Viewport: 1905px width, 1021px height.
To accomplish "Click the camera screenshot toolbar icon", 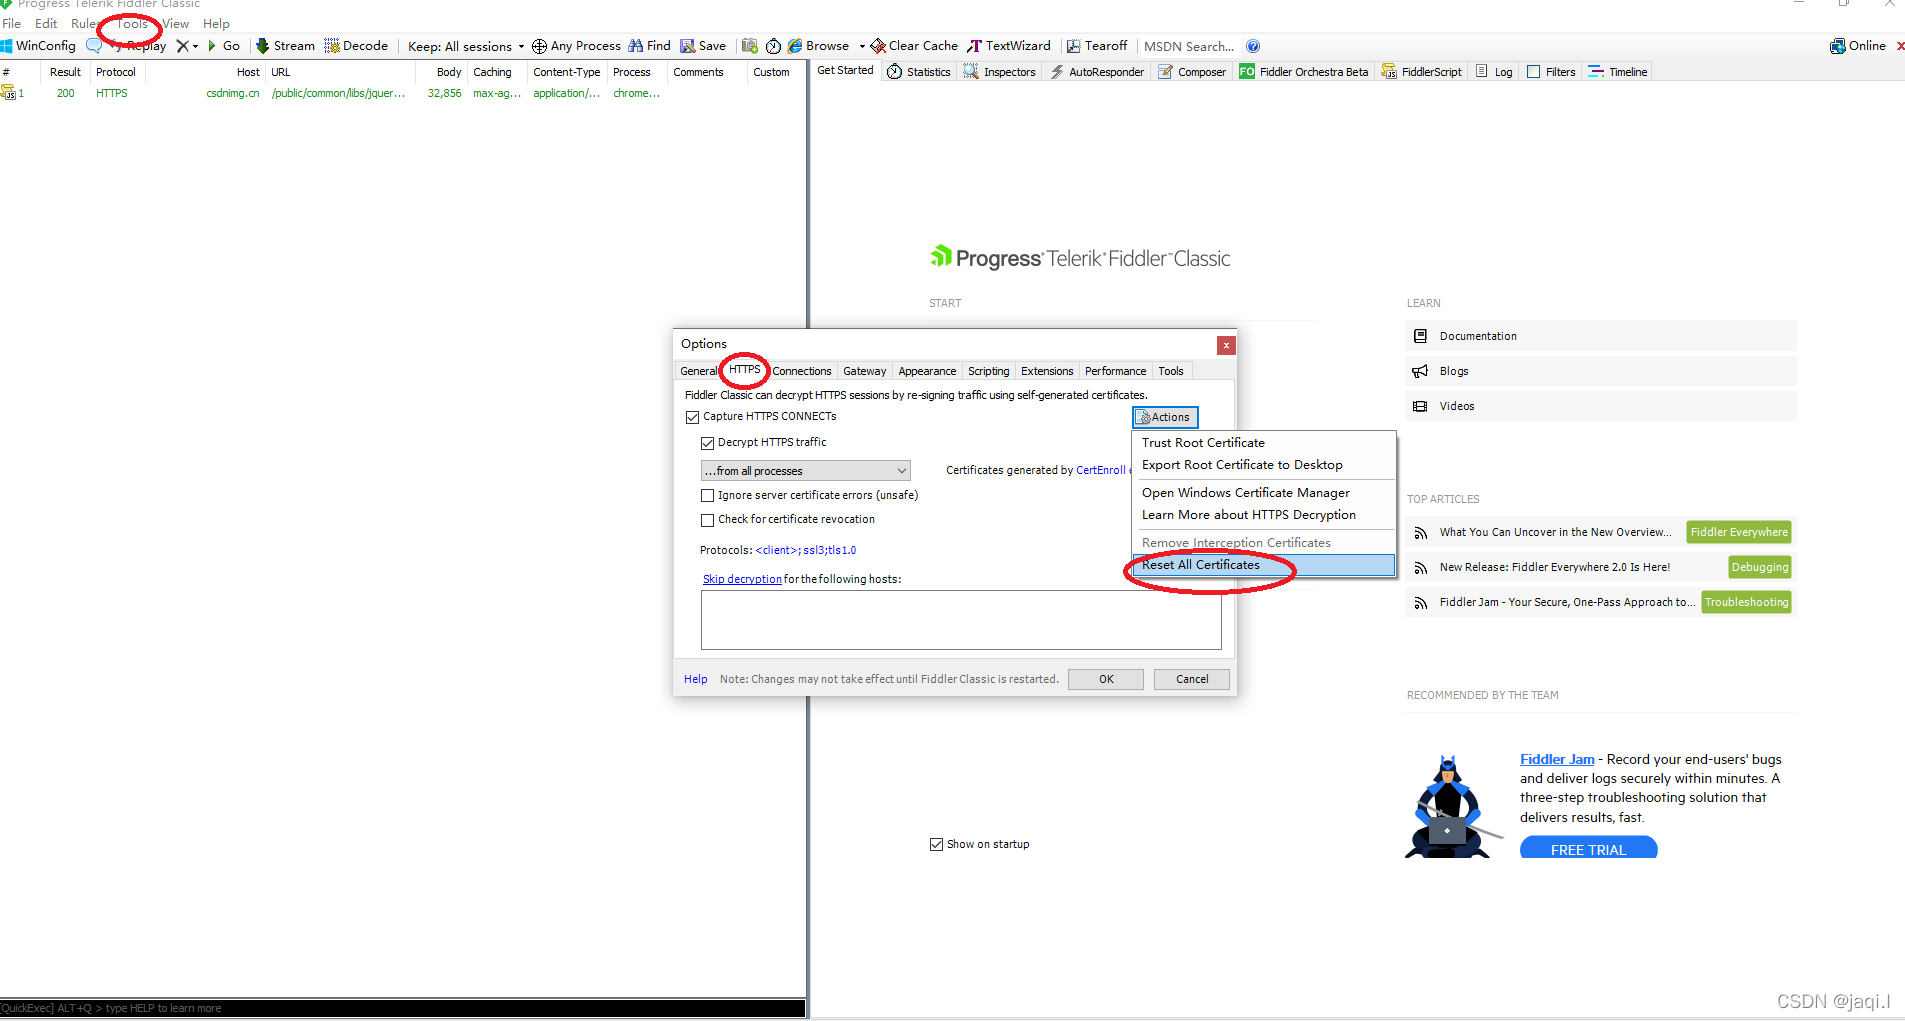I will click(x=749, y=46).
